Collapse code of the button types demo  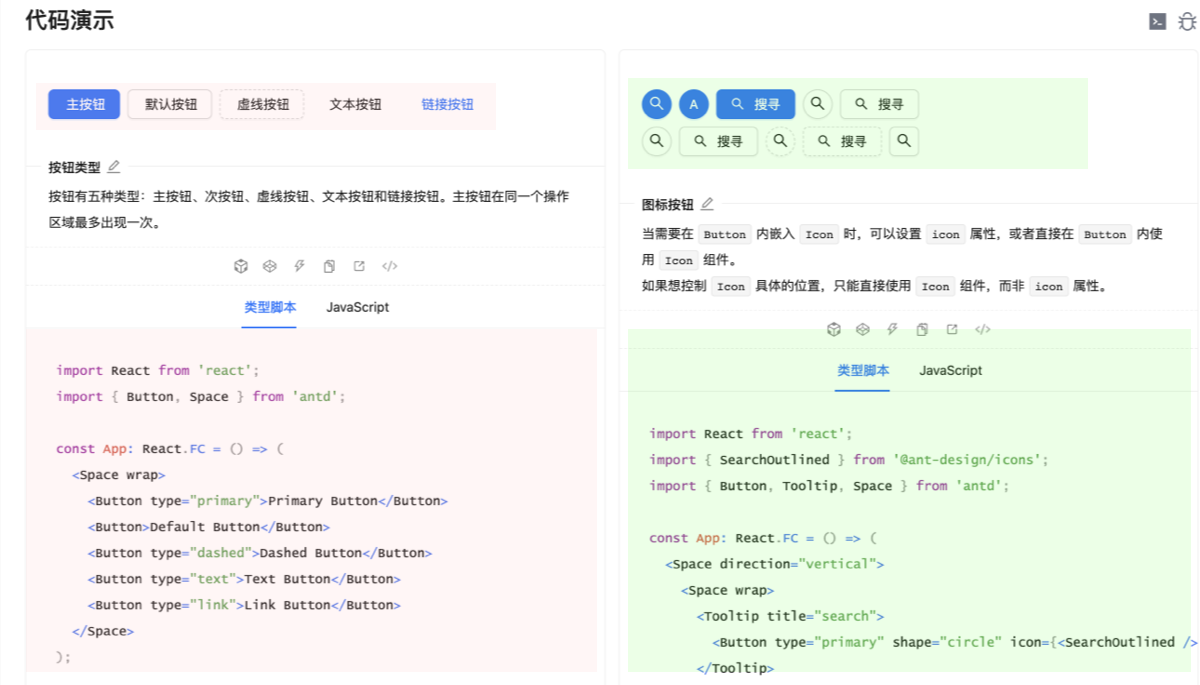(390, 266)
